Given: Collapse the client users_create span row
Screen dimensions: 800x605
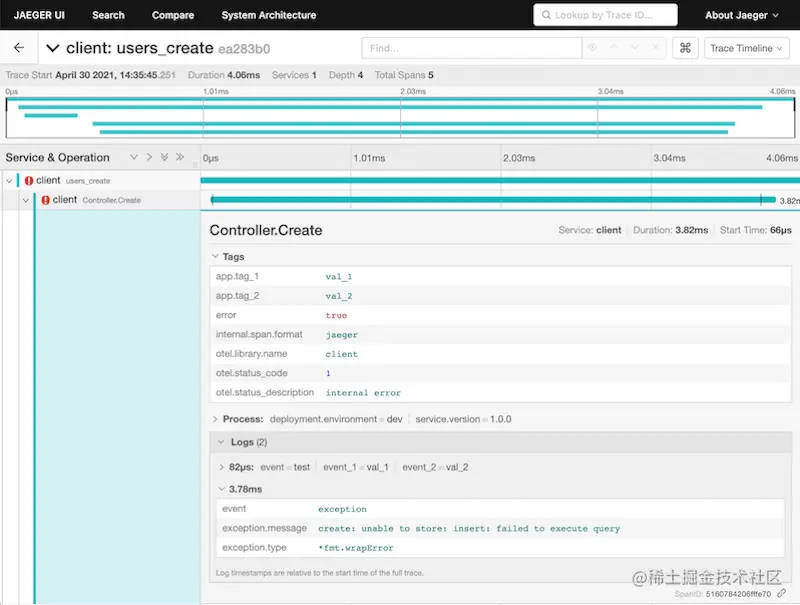Looking at the screenshot, I should [9, 181].
